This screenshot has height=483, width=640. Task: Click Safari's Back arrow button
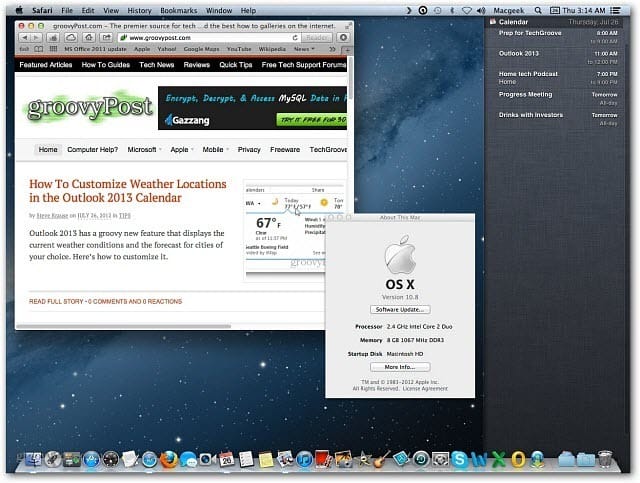coord(24,38)
